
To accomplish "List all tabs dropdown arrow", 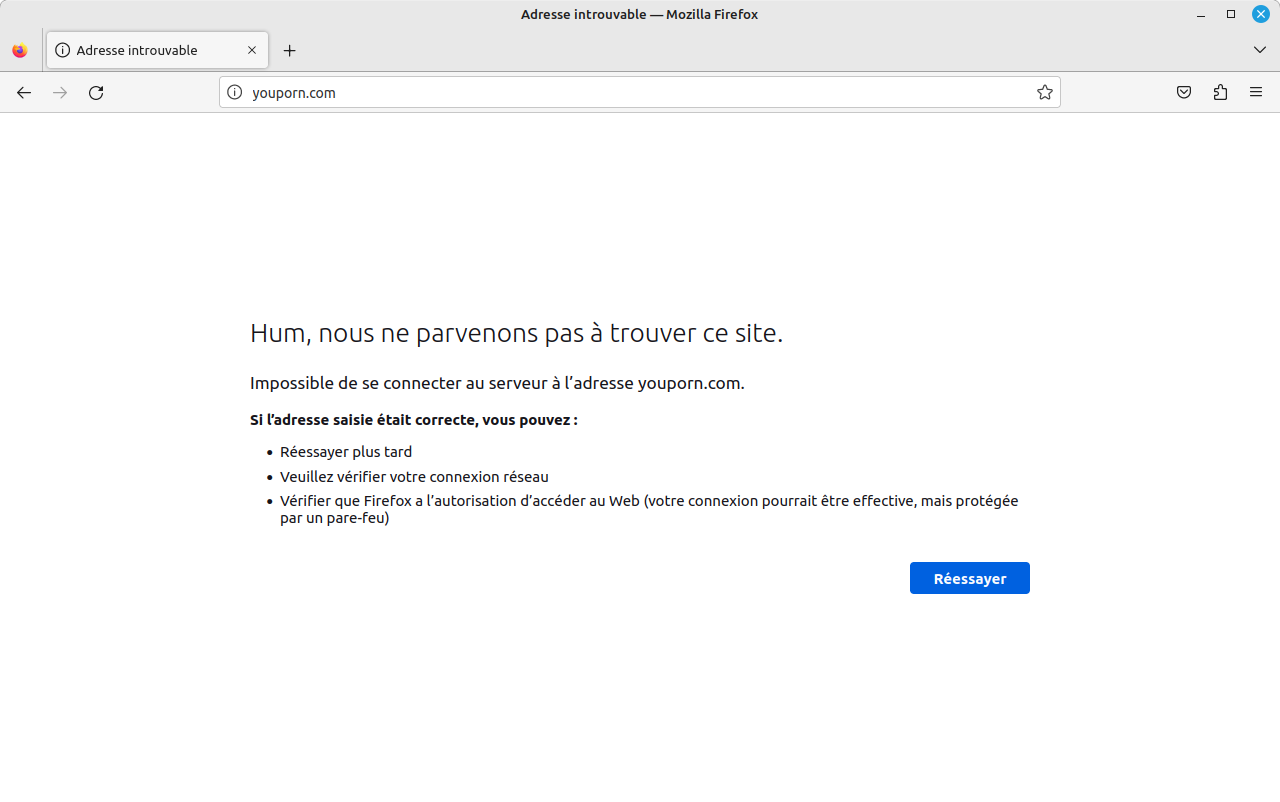I will click(1260, 50).
